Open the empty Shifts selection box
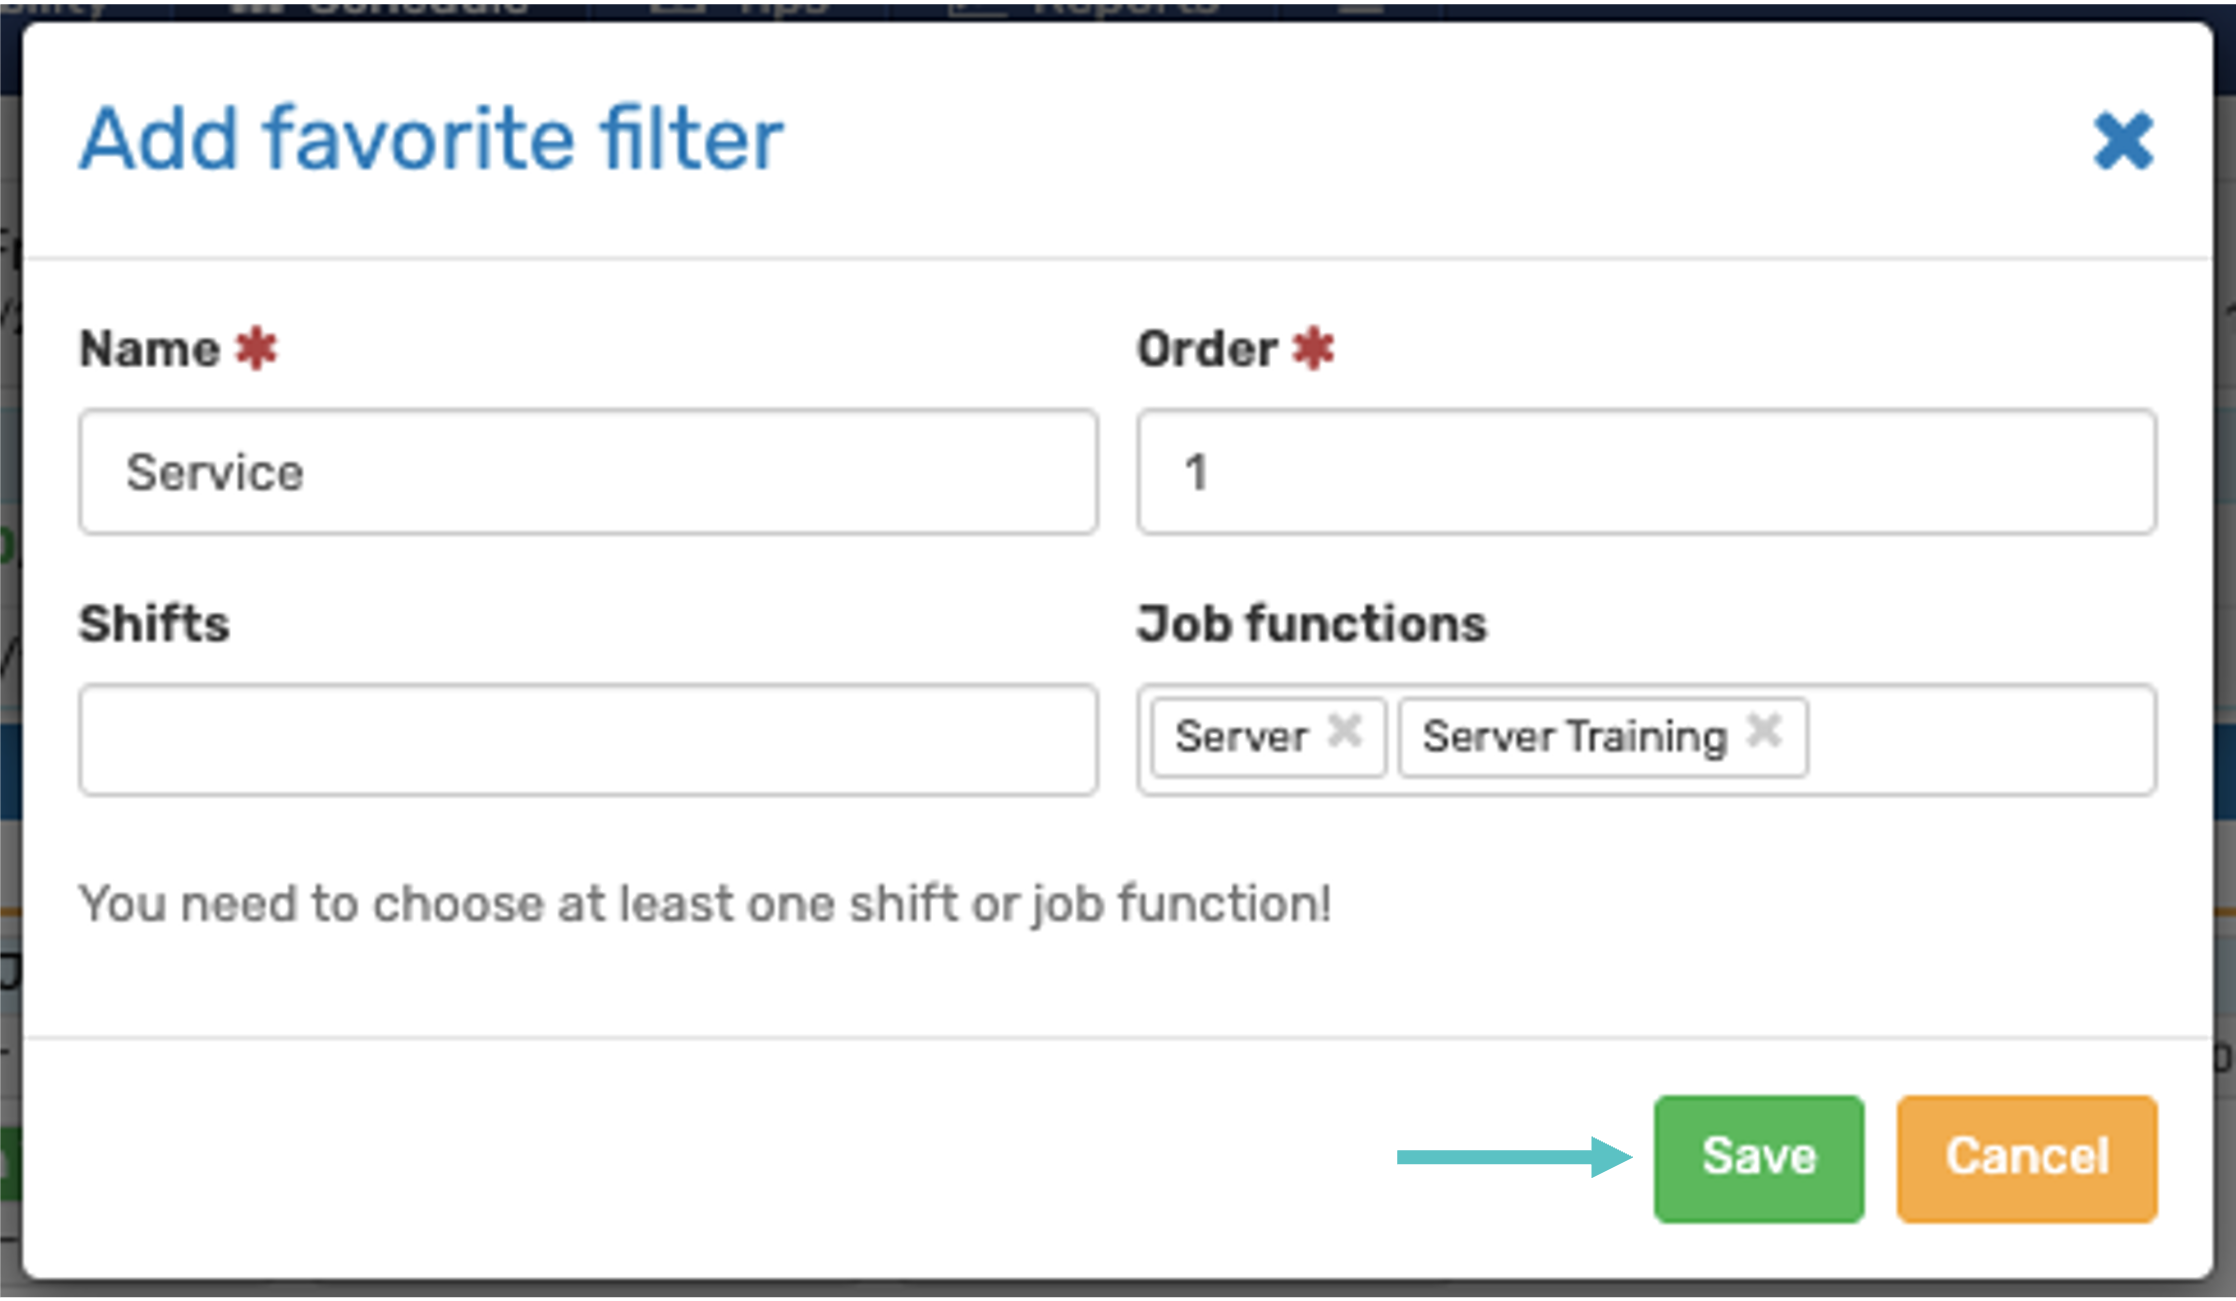Viewport: 2236px width, 1301px height. (x=588, y=740)
